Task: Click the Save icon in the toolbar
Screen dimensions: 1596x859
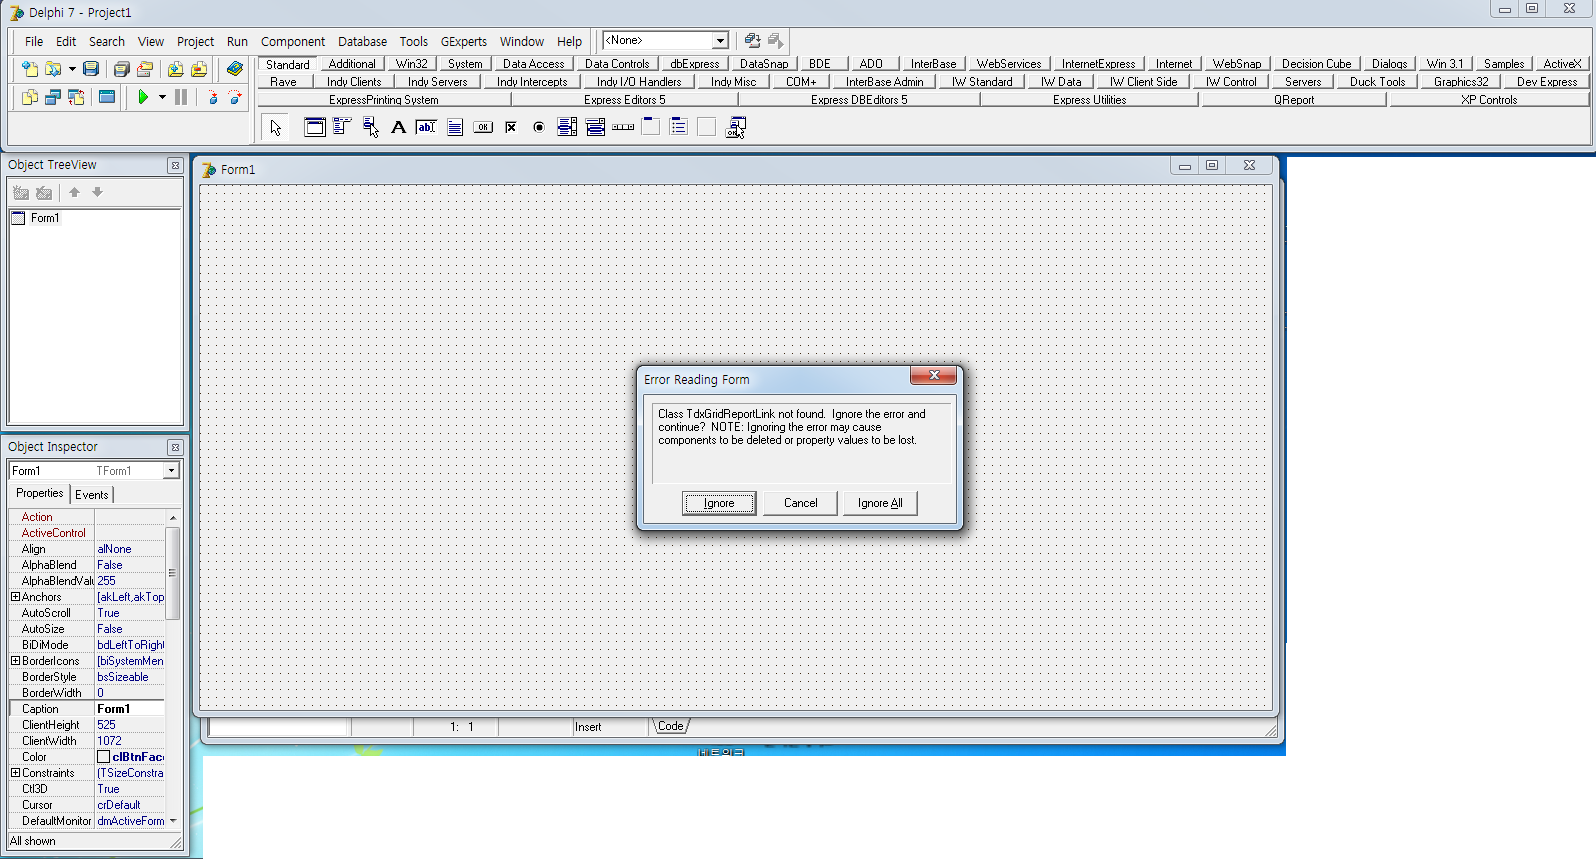Action: tap(91, 69)
